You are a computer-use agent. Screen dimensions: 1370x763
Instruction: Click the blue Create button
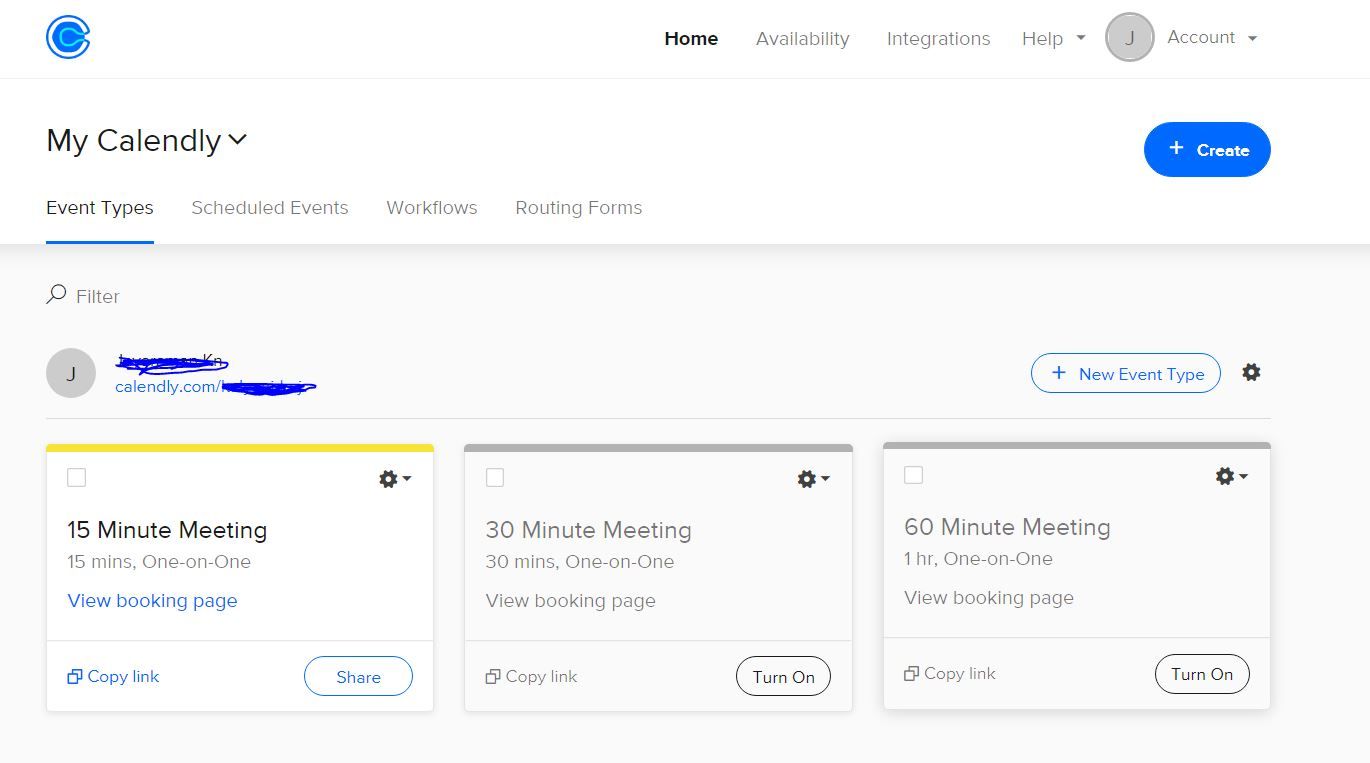(x=1207, y=150)
